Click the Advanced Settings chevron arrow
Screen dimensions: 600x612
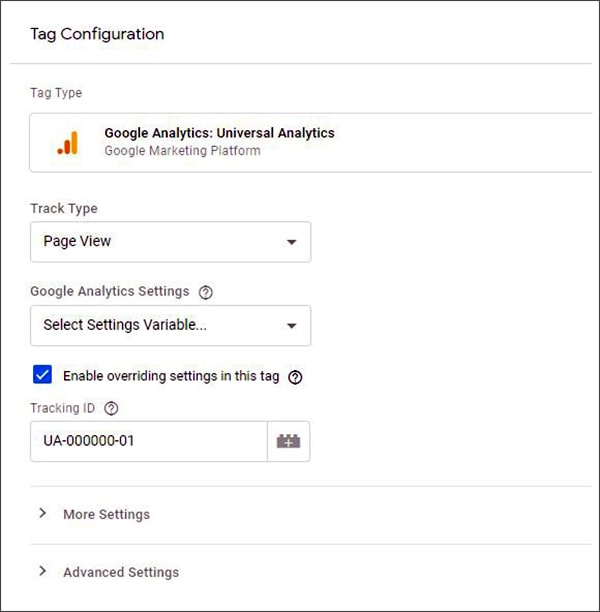(43, 571)
